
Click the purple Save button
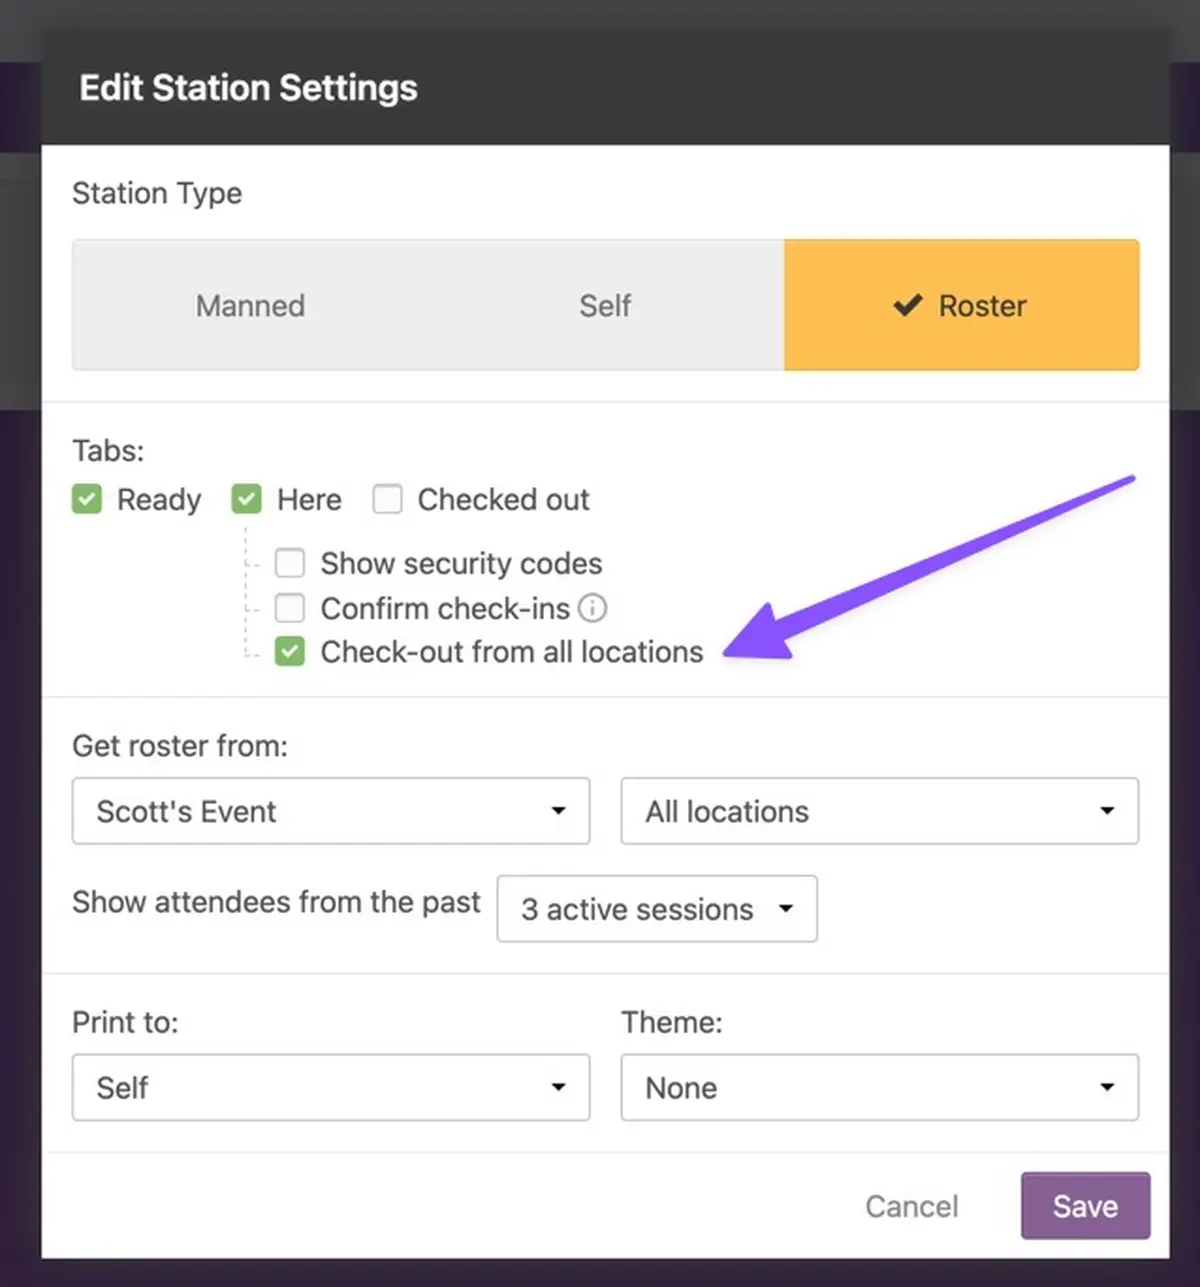click(1085, 1206)
